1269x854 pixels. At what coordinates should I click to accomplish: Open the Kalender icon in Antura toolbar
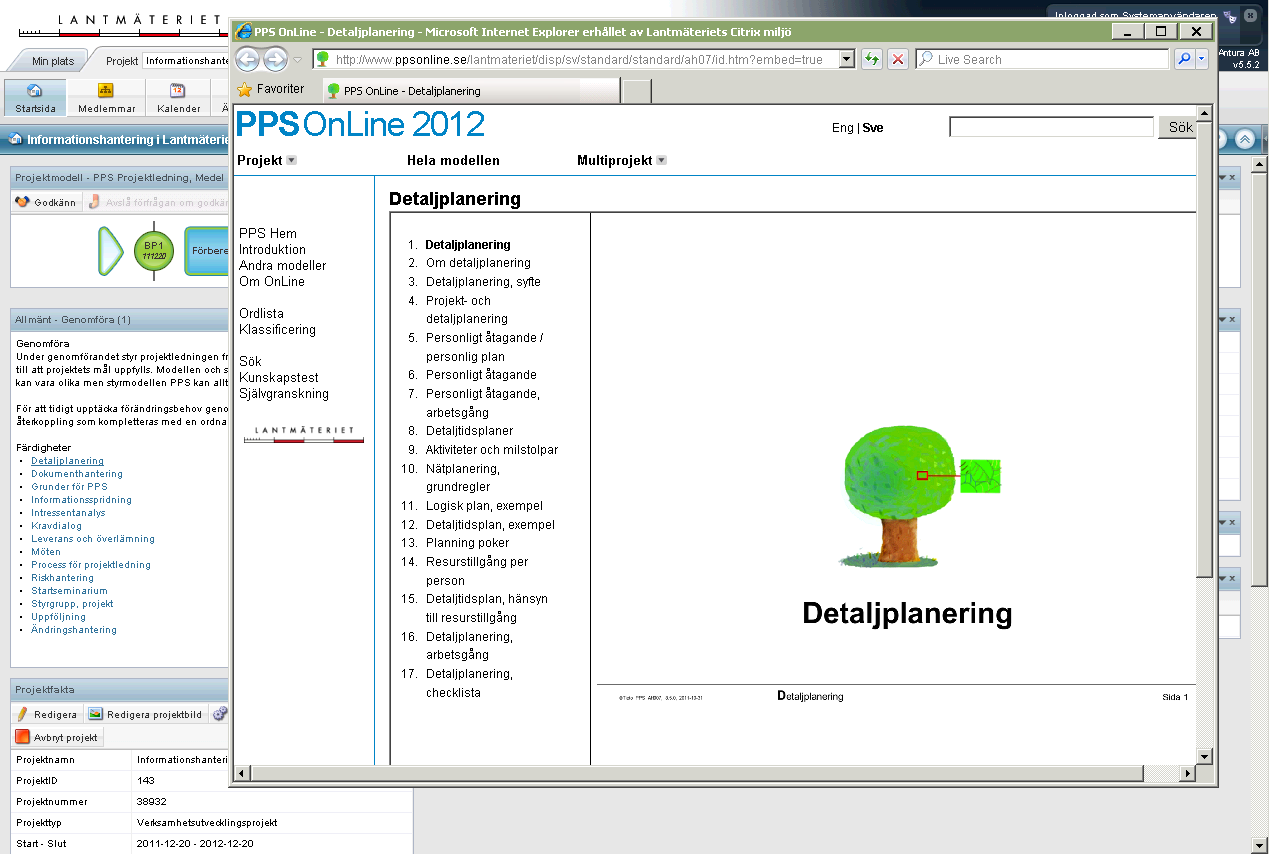(177, 91)
